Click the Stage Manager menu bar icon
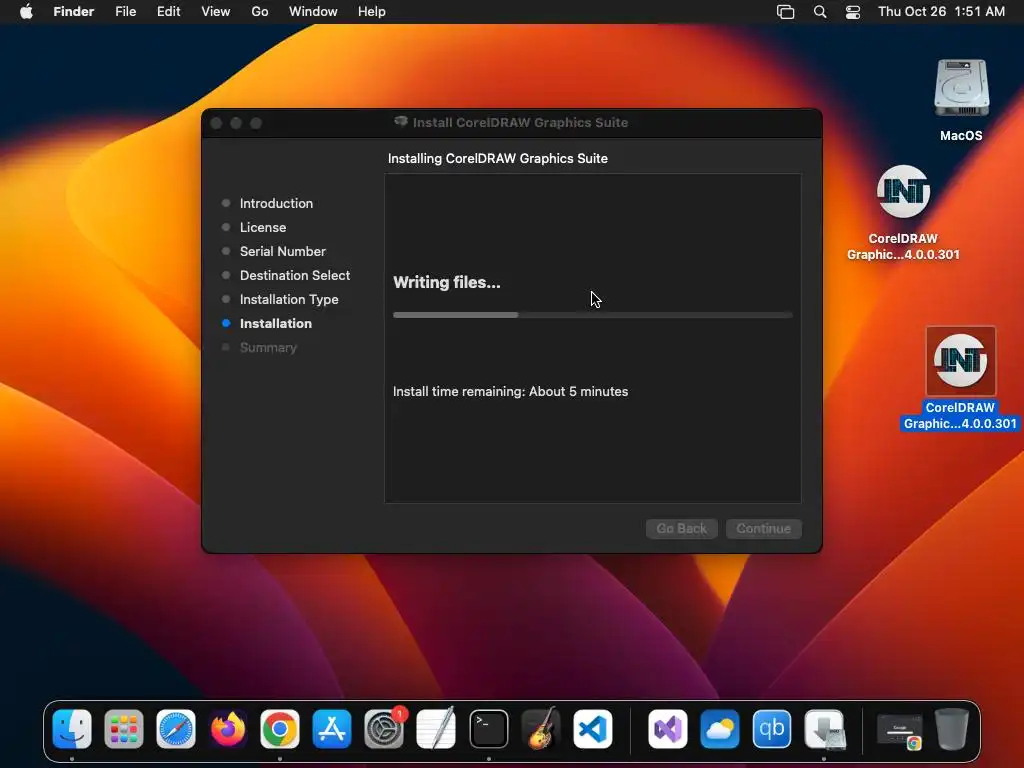Viewport: 1024px width, 768px height. (x=786, y=12)
